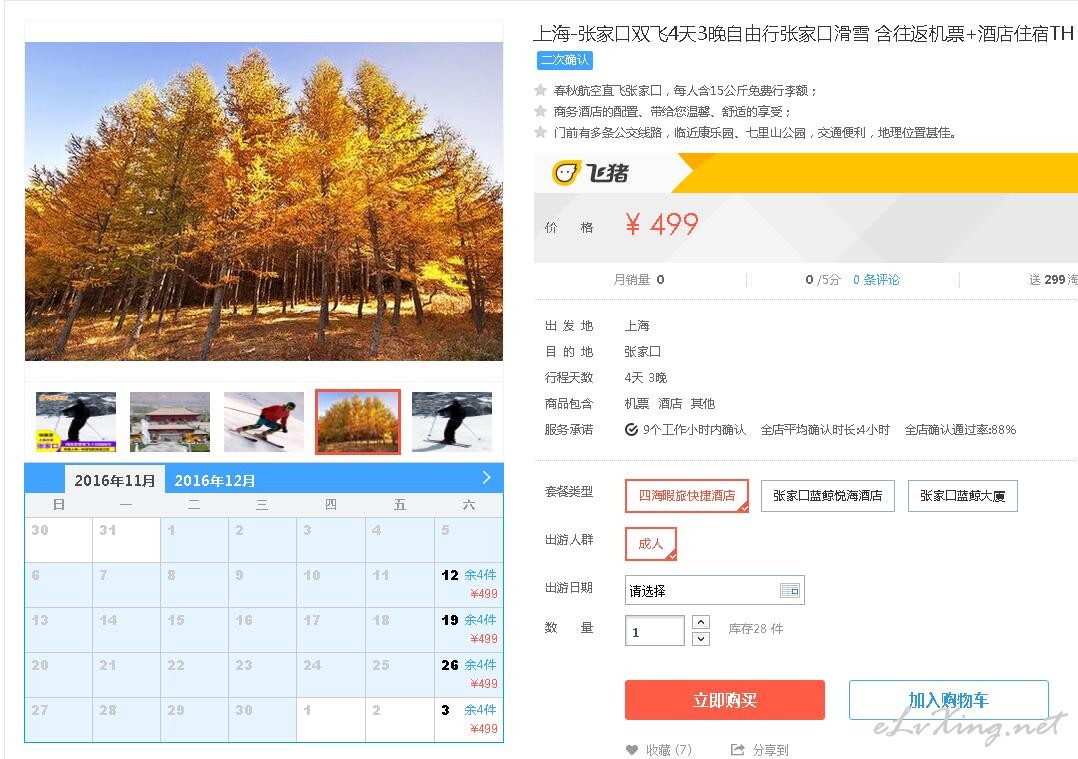Click the heart favorite (收藏) icon

click(x=632, y=749)
